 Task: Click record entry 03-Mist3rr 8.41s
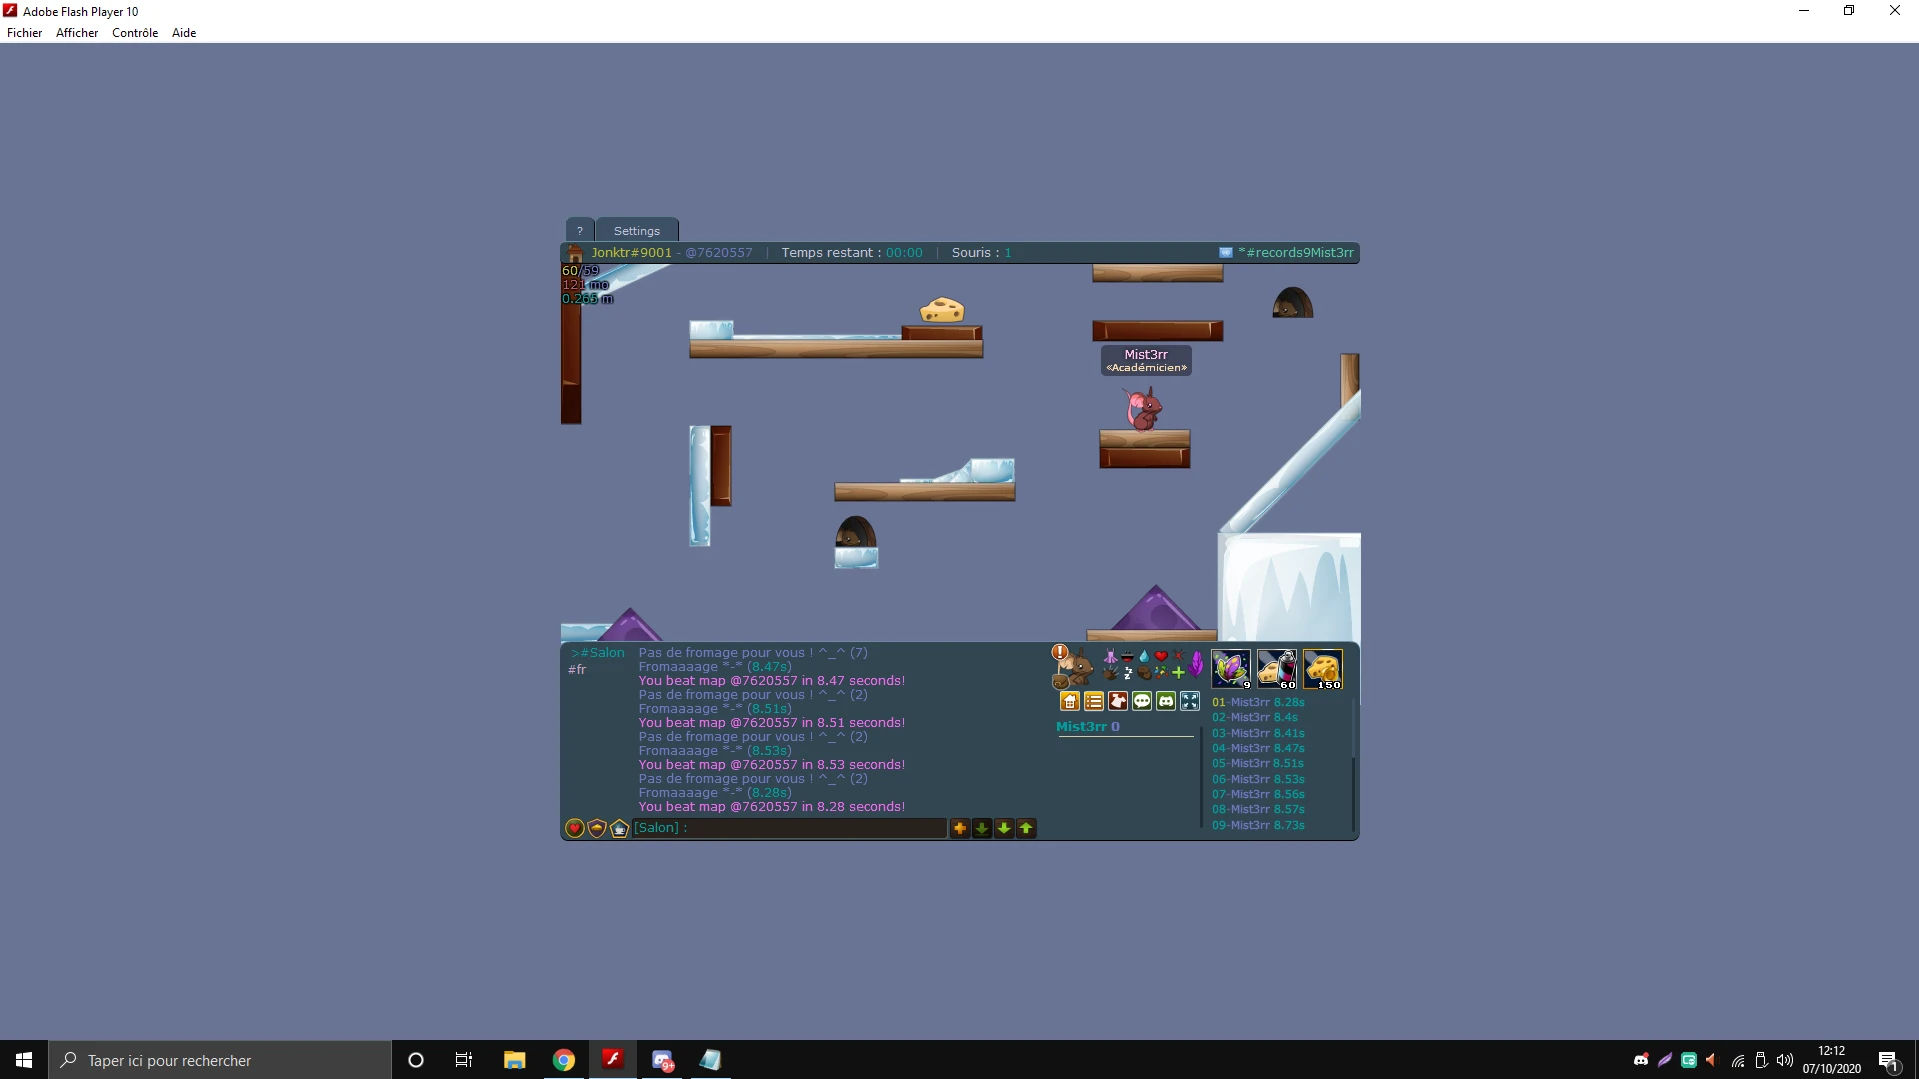click(1258, 733)
